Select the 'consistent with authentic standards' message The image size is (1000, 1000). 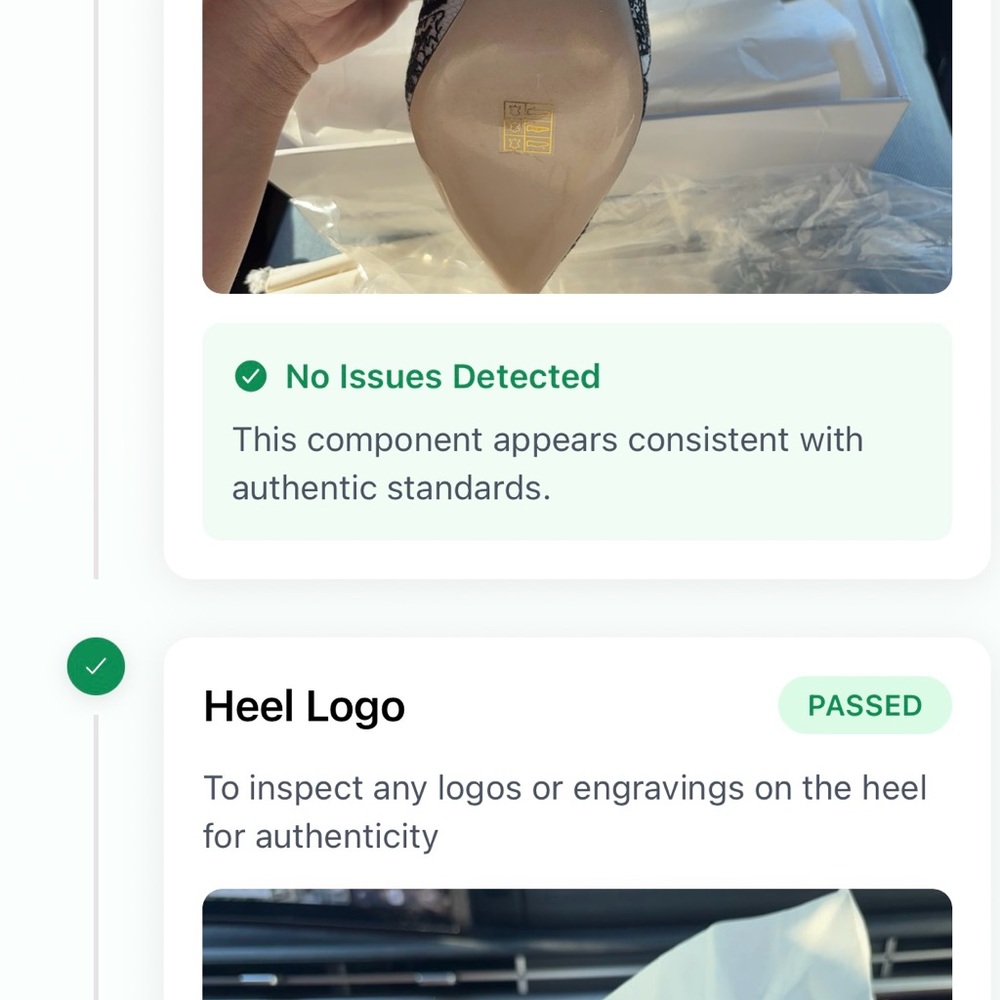click(x=547, y=464)
